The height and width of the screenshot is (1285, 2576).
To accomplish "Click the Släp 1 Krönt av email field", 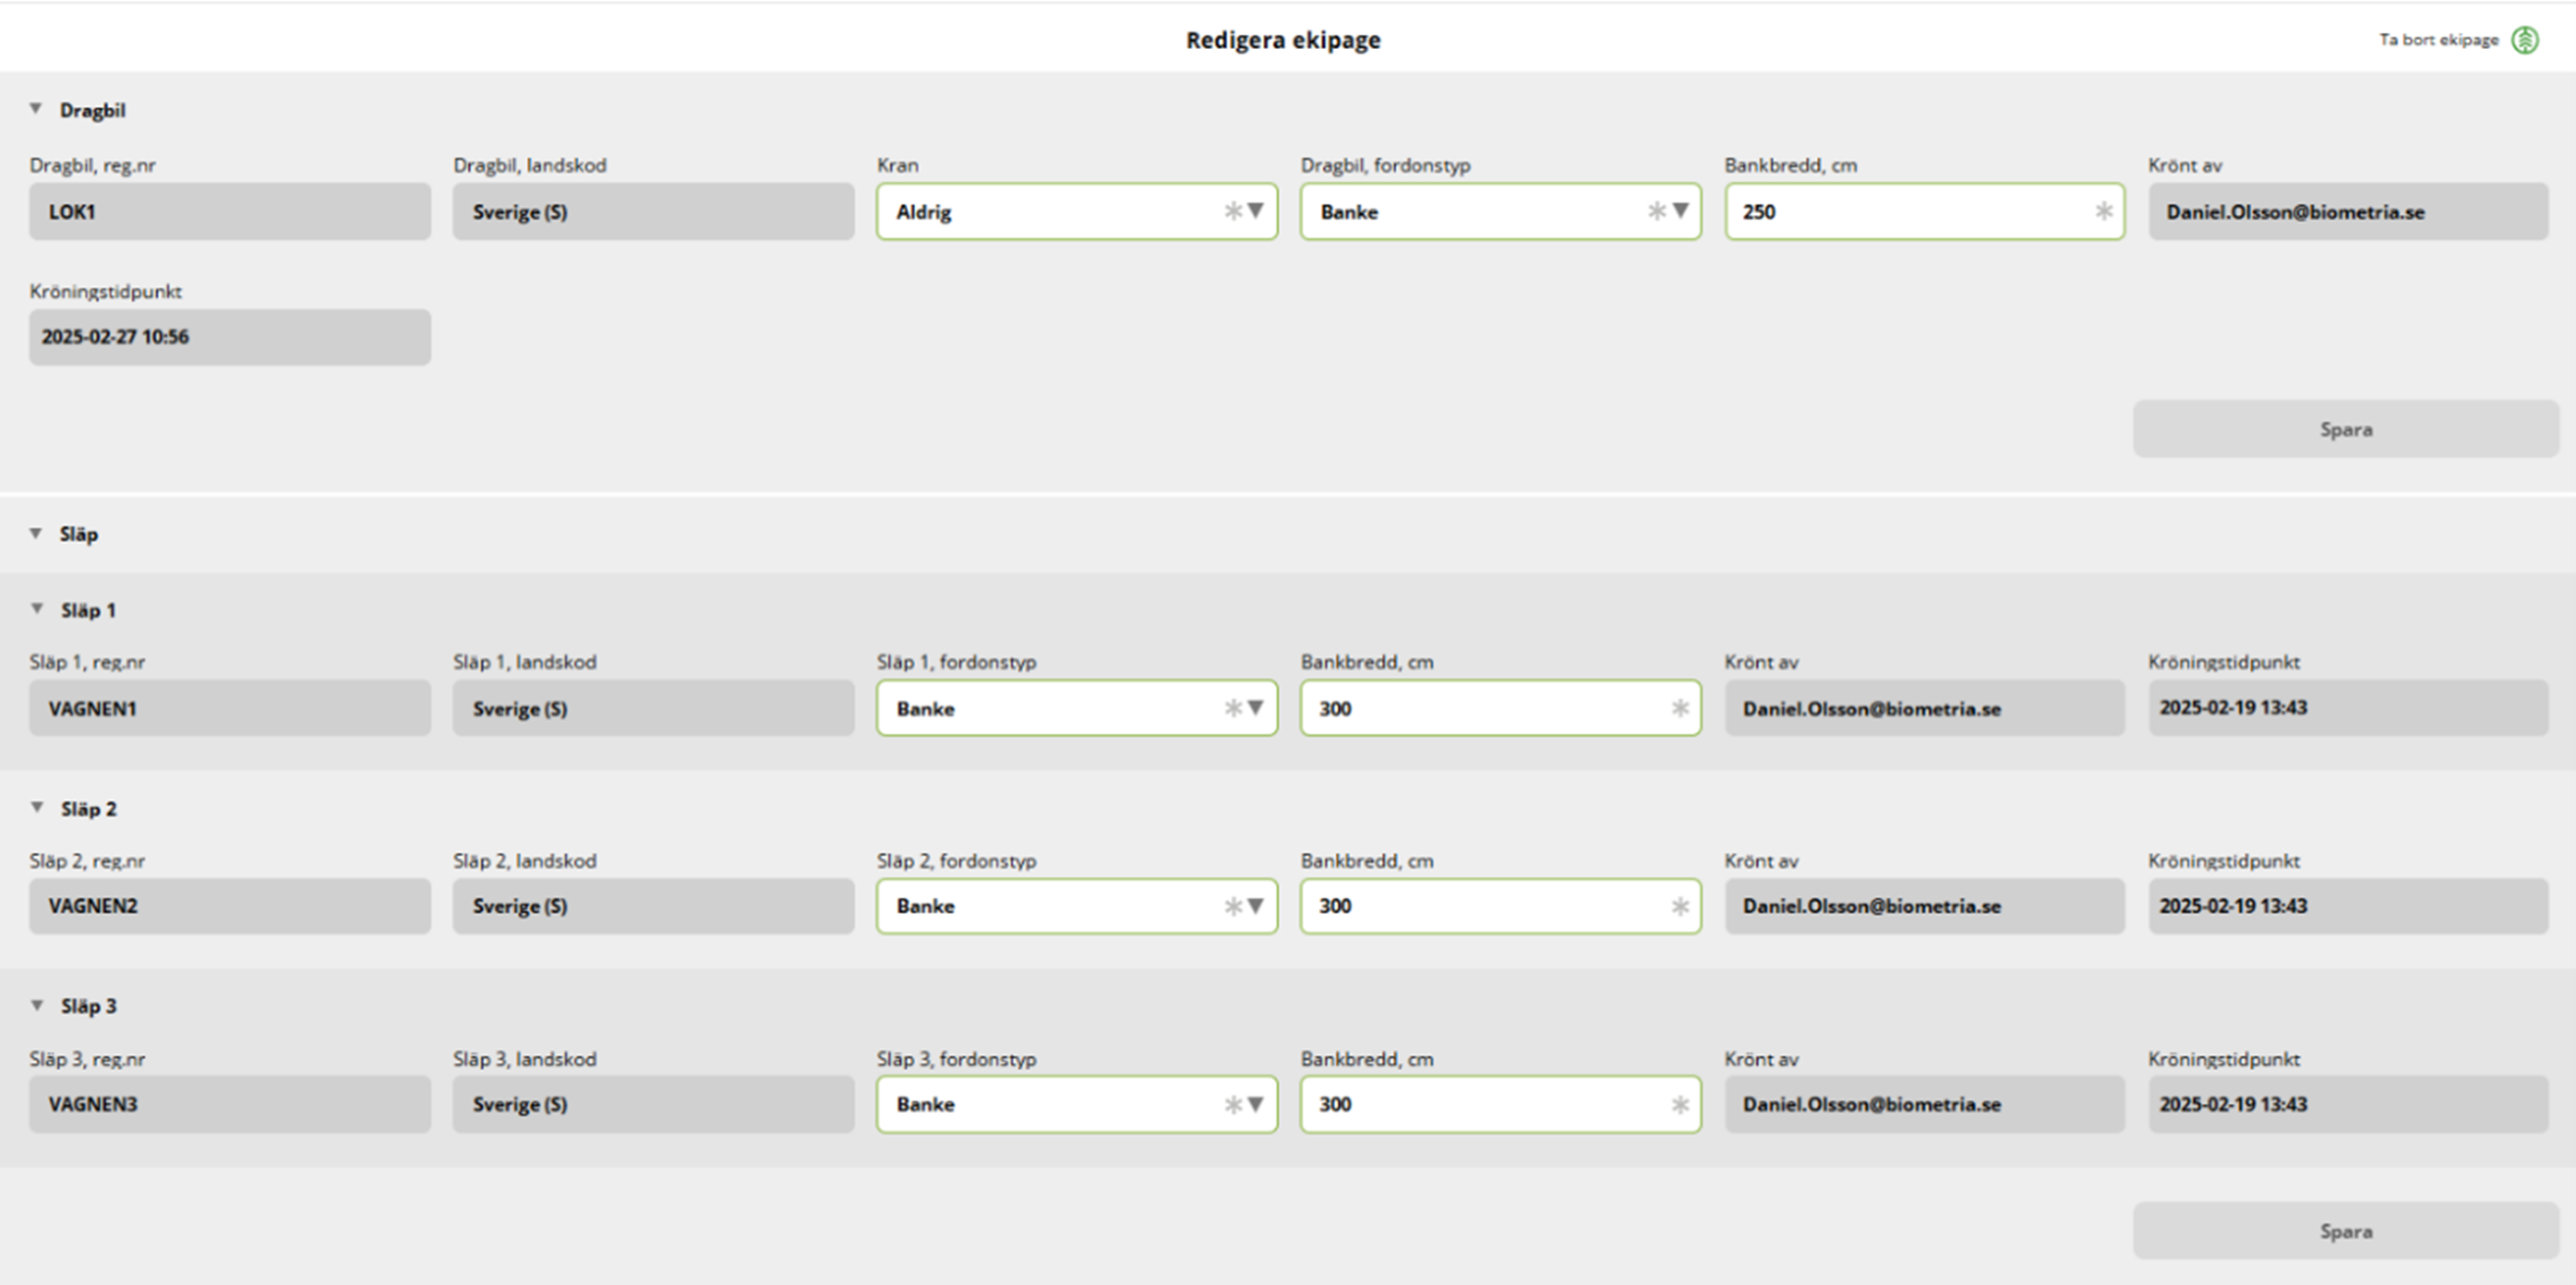I will 1924,708.
